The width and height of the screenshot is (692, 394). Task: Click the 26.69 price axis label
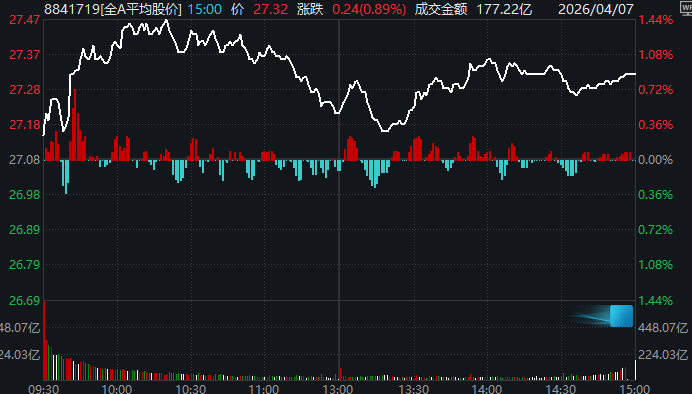(x=25, y=300)
